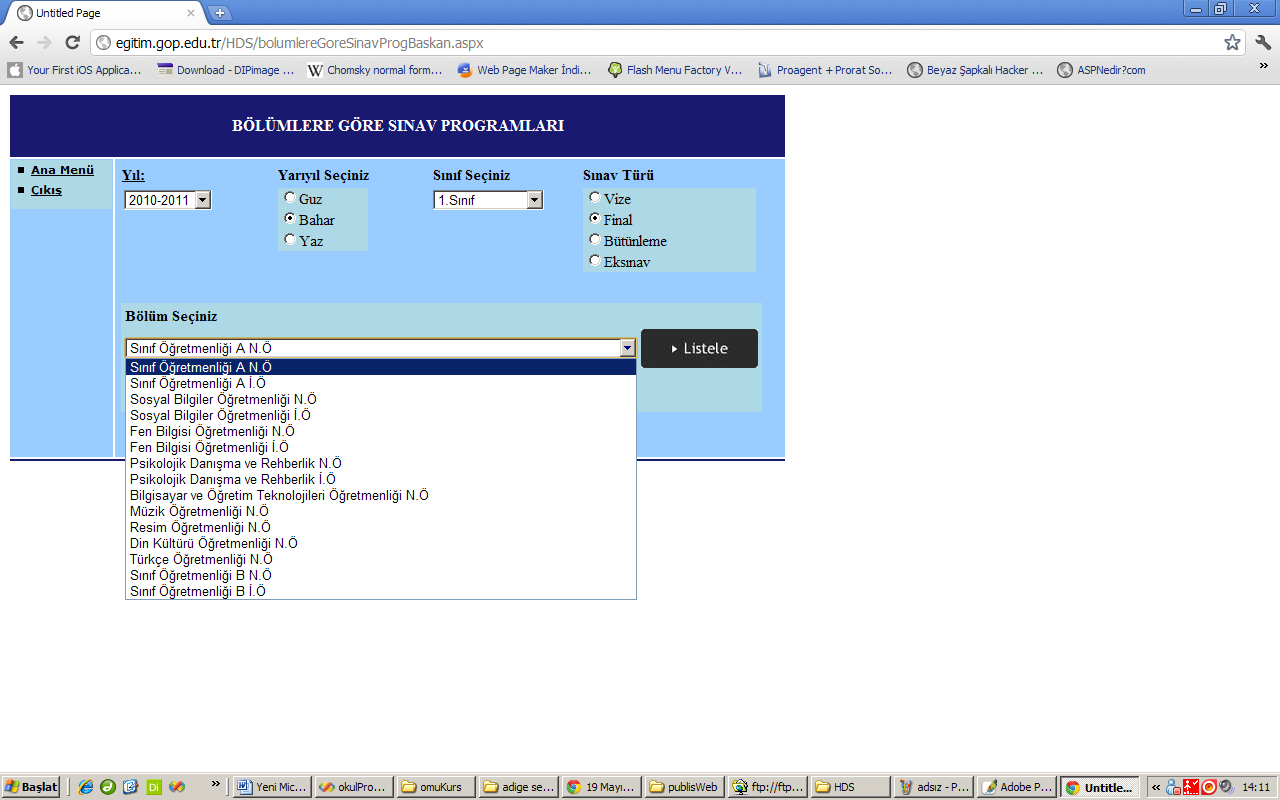Select the Yaz semester radio button
The image size is (1280, 800).
(290, 240)
